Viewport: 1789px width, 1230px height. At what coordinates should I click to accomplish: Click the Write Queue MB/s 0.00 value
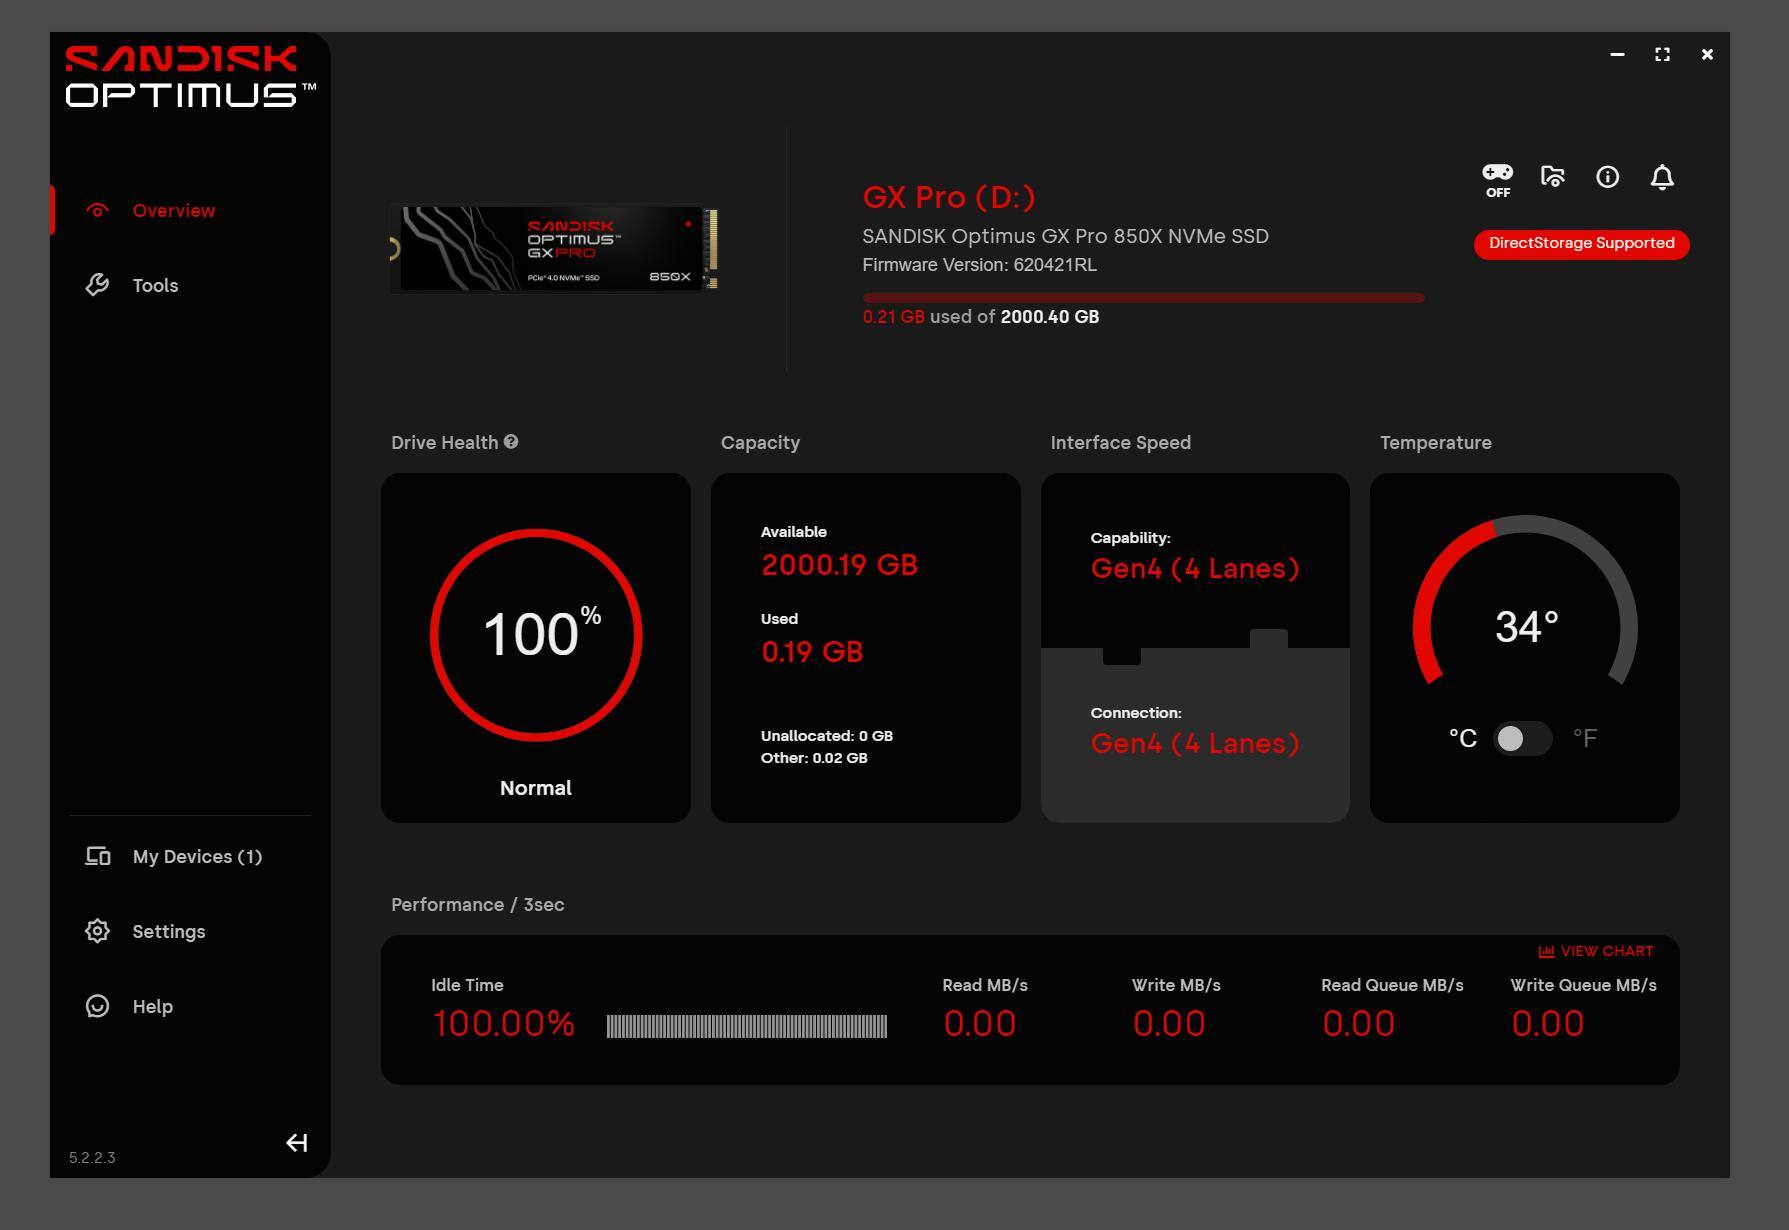click(x=1547, y=1024)
